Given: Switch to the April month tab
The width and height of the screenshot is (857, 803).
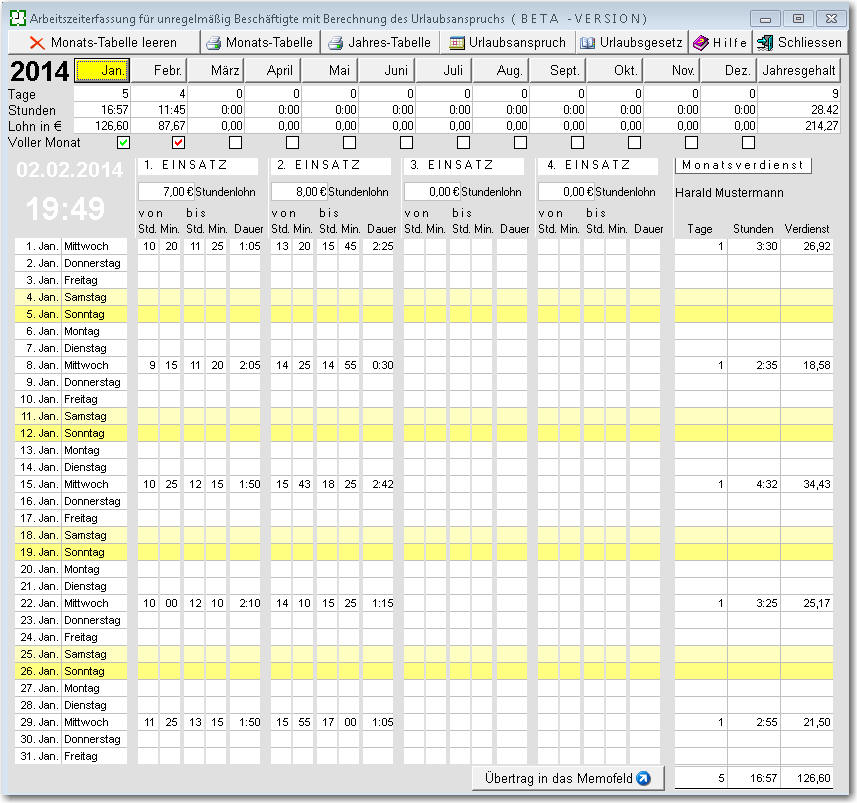Looking at the screenshot, I should (273, 70).
